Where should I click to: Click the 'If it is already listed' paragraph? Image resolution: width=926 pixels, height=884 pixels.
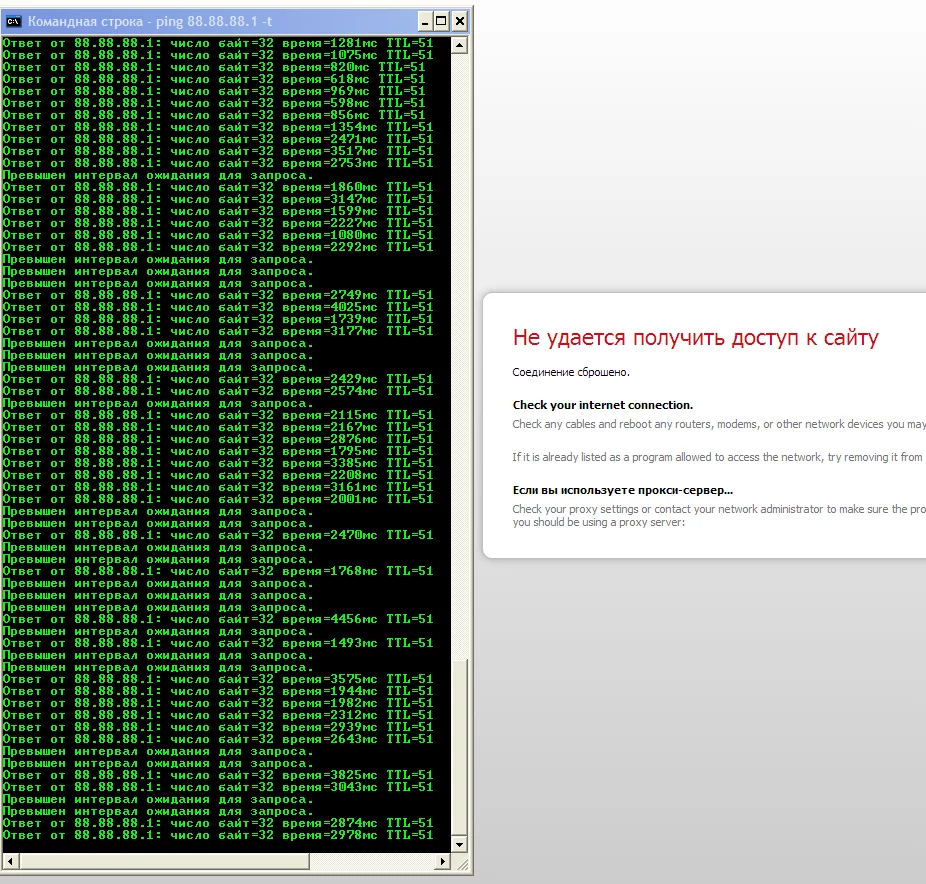pyautogui.click(x=718, y=458)
